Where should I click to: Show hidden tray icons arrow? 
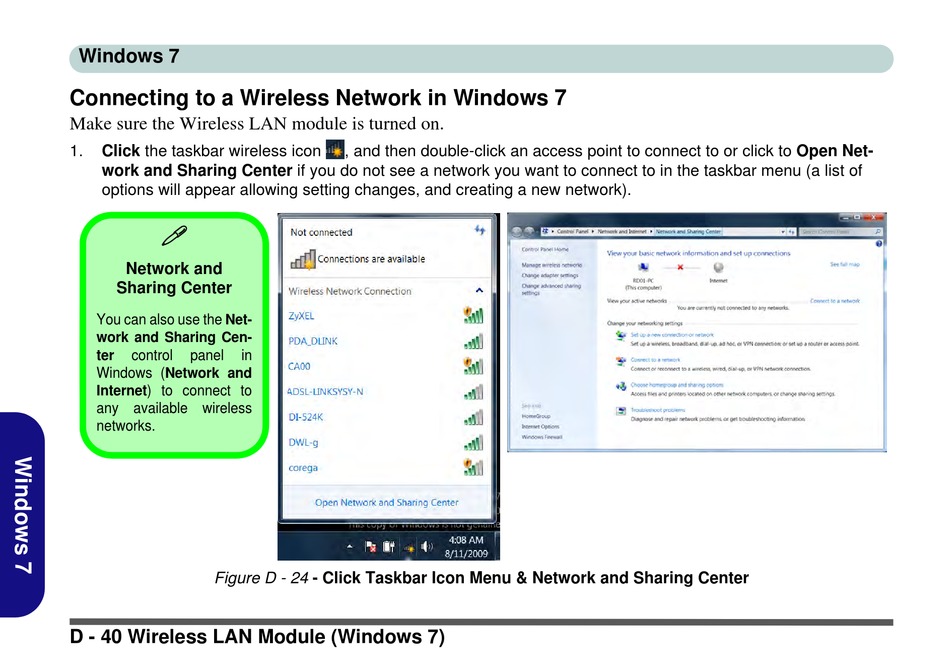point(350,547)
